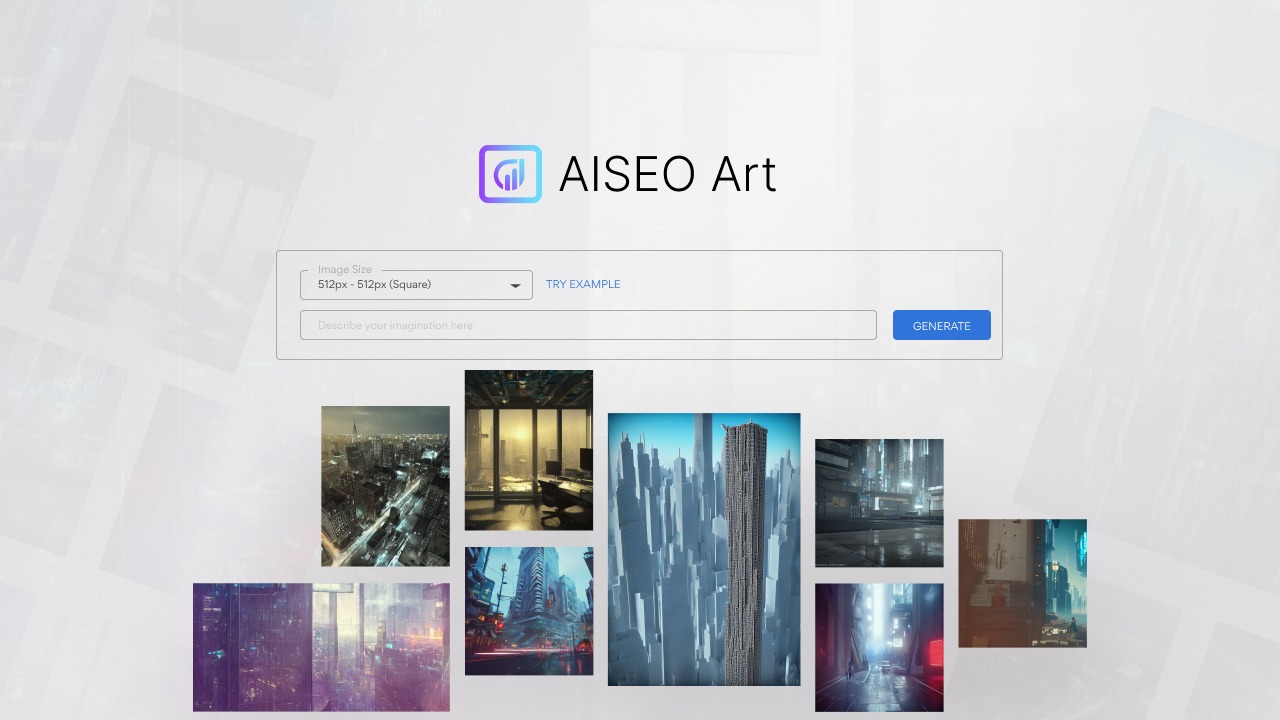This screenshot has width=1280, height=720.
Task: Open the Image Size dropdown
Action: 415,285
